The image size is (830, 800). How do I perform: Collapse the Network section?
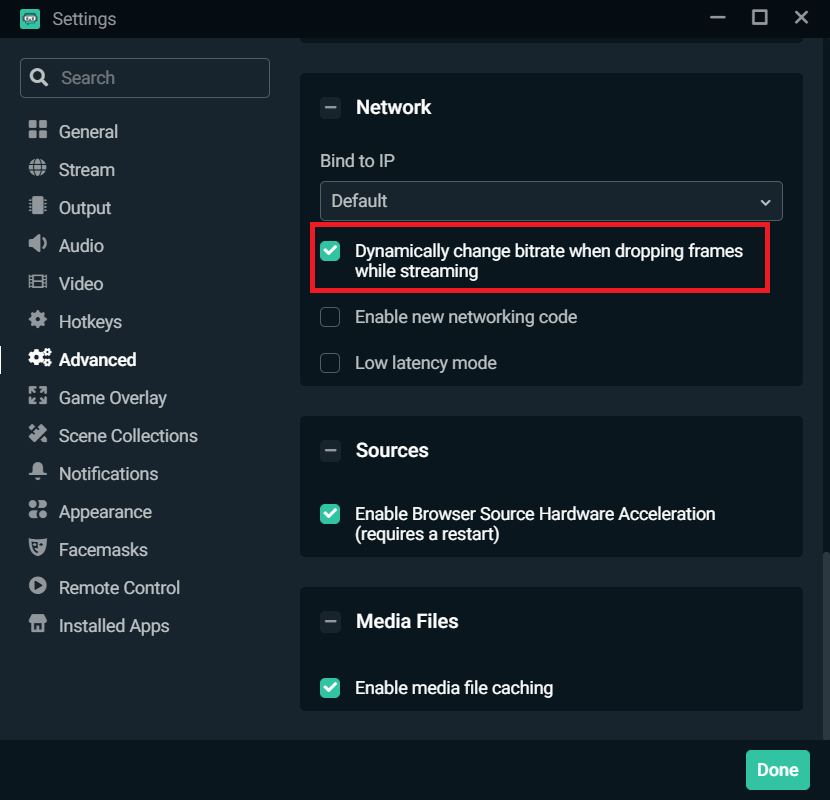point(330,108)
